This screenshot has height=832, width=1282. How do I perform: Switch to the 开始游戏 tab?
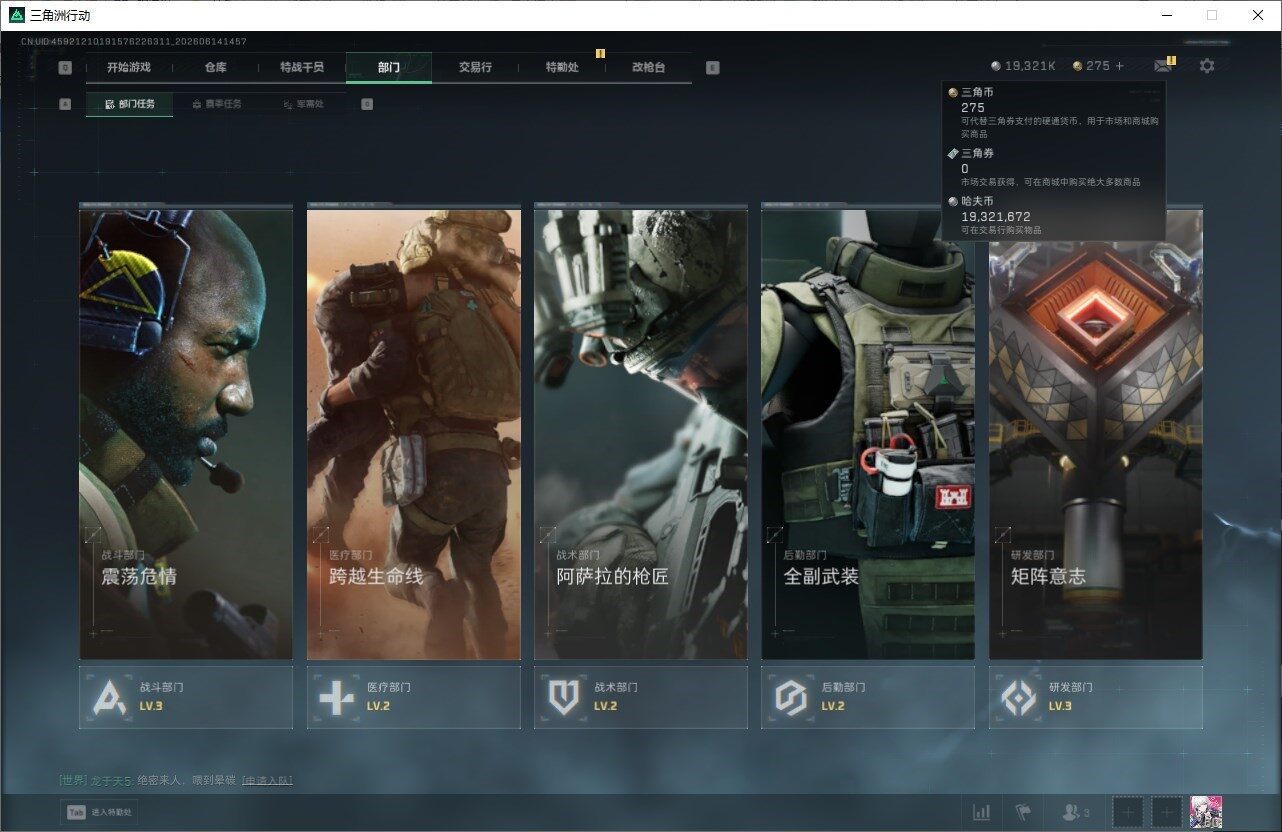pyautogui.click(x=129, y=67)
